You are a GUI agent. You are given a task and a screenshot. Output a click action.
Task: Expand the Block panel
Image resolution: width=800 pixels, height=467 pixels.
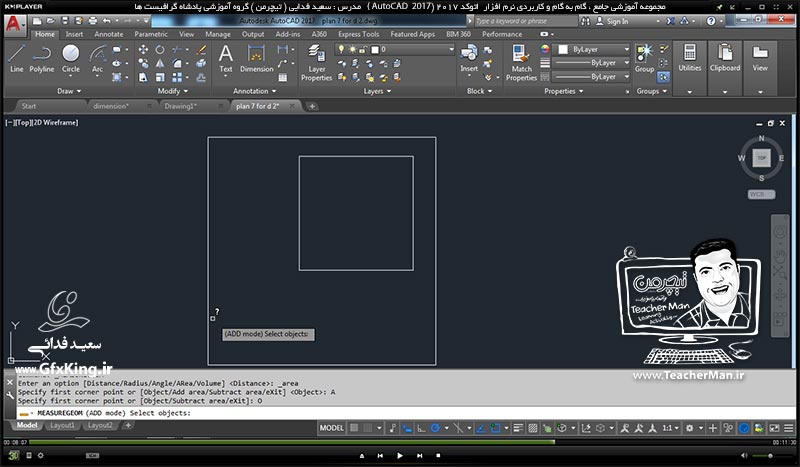(x=480, y=91)
